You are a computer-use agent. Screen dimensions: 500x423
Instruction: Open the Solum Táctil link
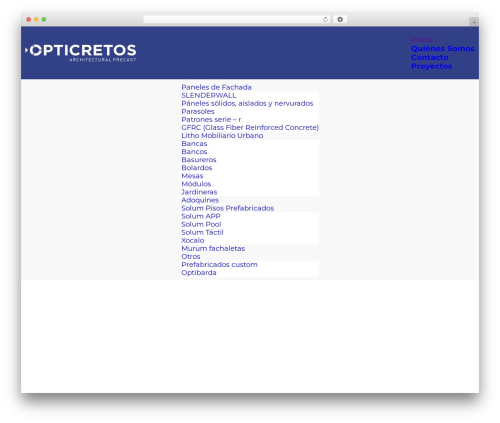202,232
